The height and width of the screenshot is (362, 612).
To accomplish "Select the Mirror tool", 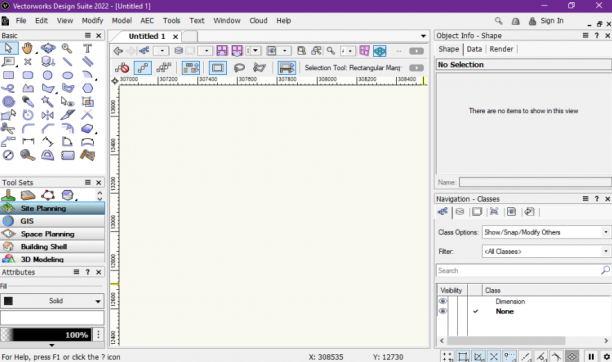I will 48,115.
